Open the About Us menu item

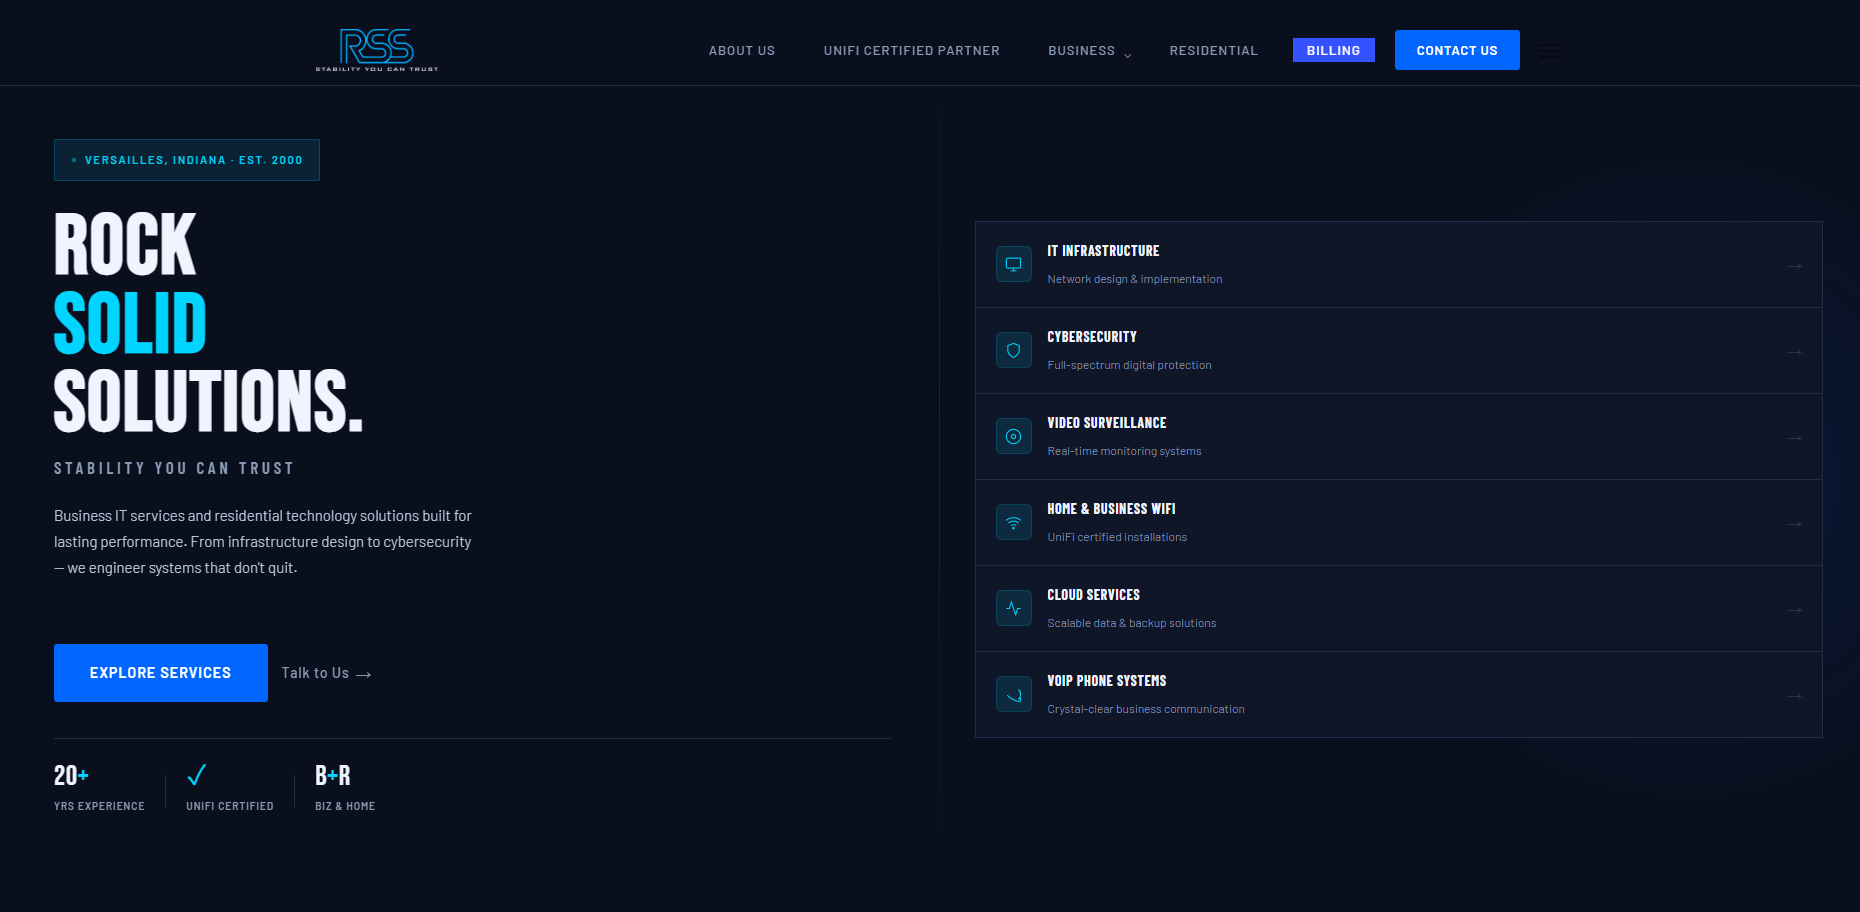[741, 50]
